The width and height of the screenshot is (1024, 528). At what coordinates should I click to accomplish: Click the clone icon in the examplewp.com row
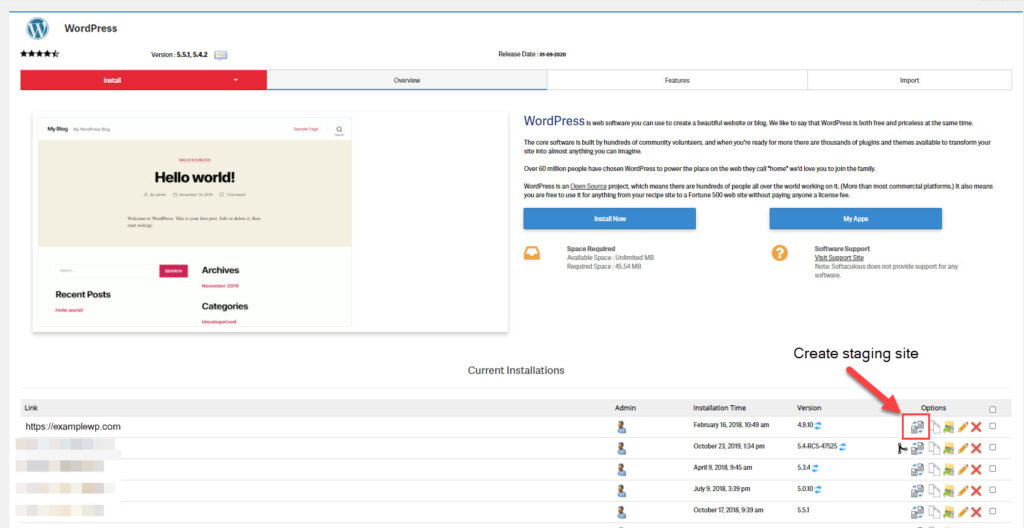coord(933,427)
